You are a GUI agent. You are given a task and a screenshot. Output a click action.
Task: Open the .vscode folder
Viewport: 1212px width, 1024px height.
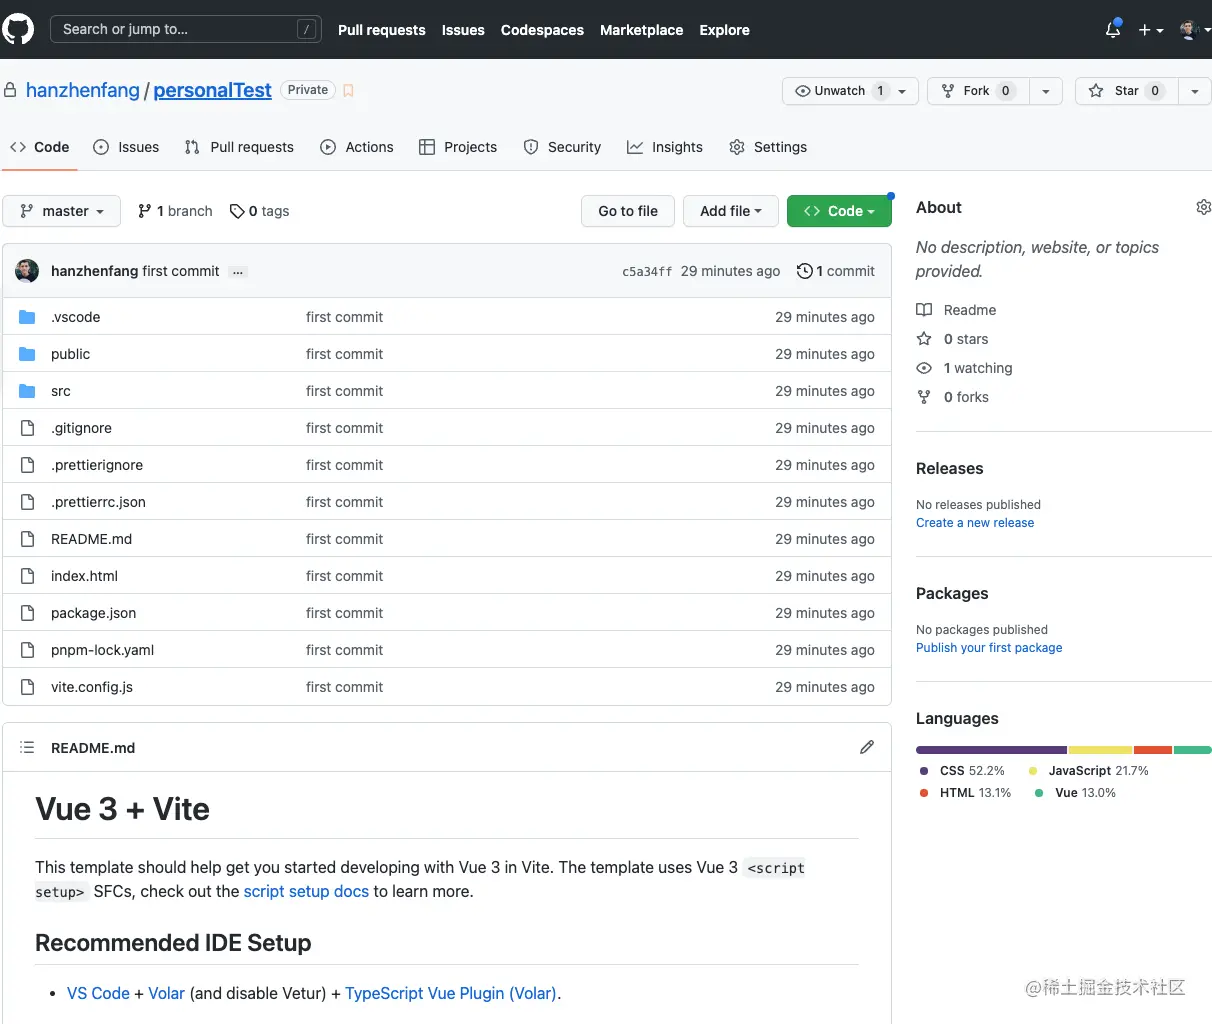coord(76,317)
